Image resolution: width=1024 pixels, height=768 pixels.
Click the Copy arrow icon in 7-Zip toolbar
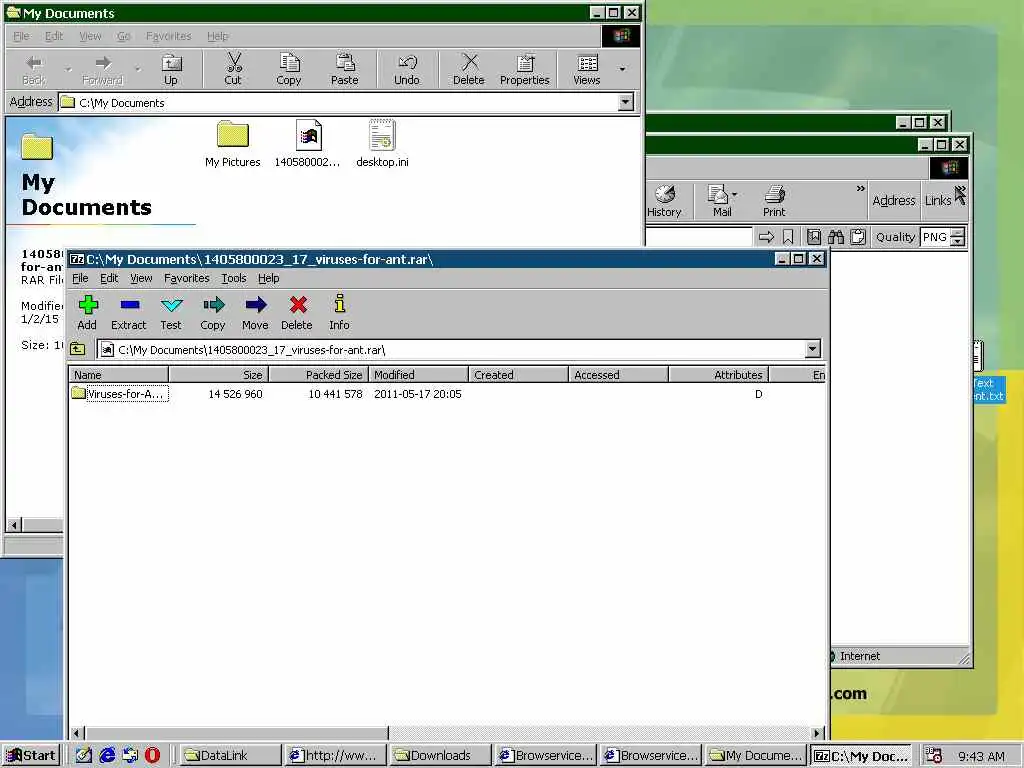[x=214, y=305]
